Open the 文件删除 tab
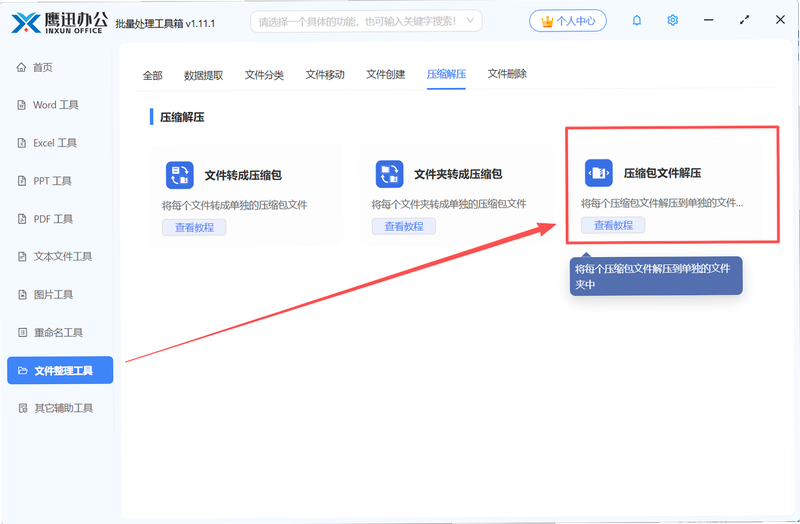The height and width of the screenshot is (524, 800). point(507,74)
